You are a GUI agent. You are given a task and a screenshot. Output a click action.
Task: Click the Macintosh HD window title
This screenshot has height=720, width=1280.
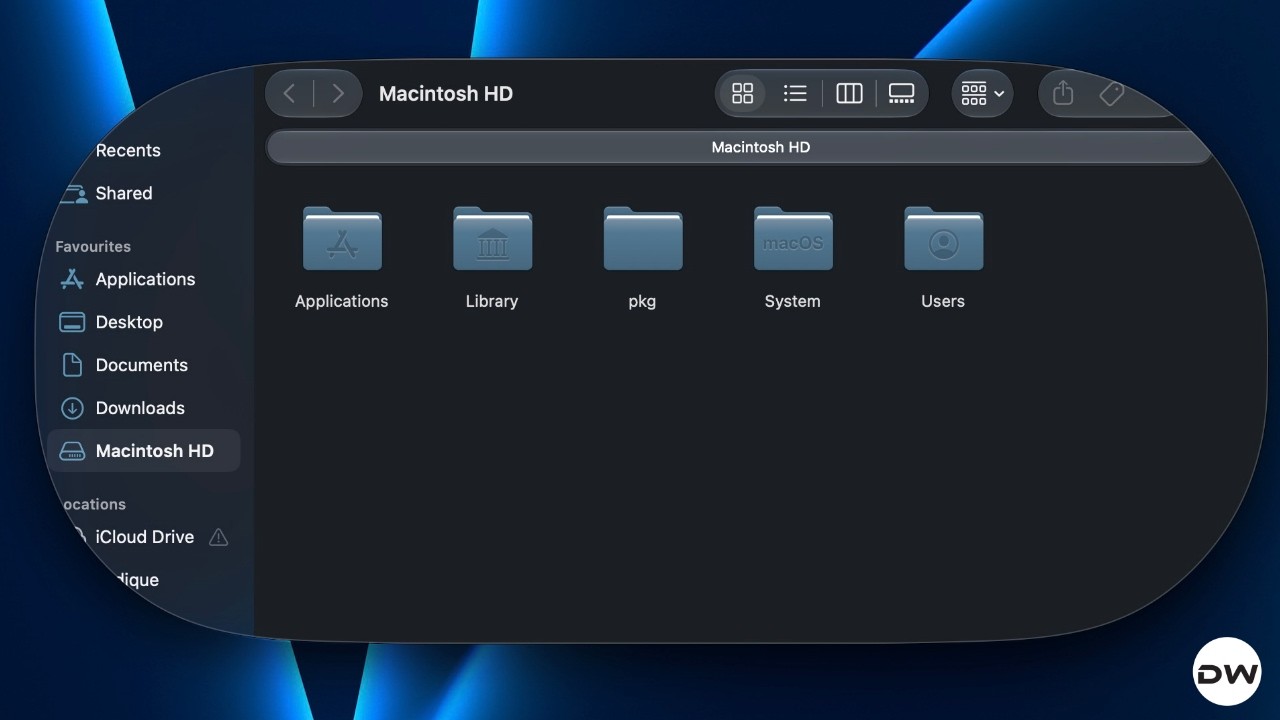[x=446, y=94]
